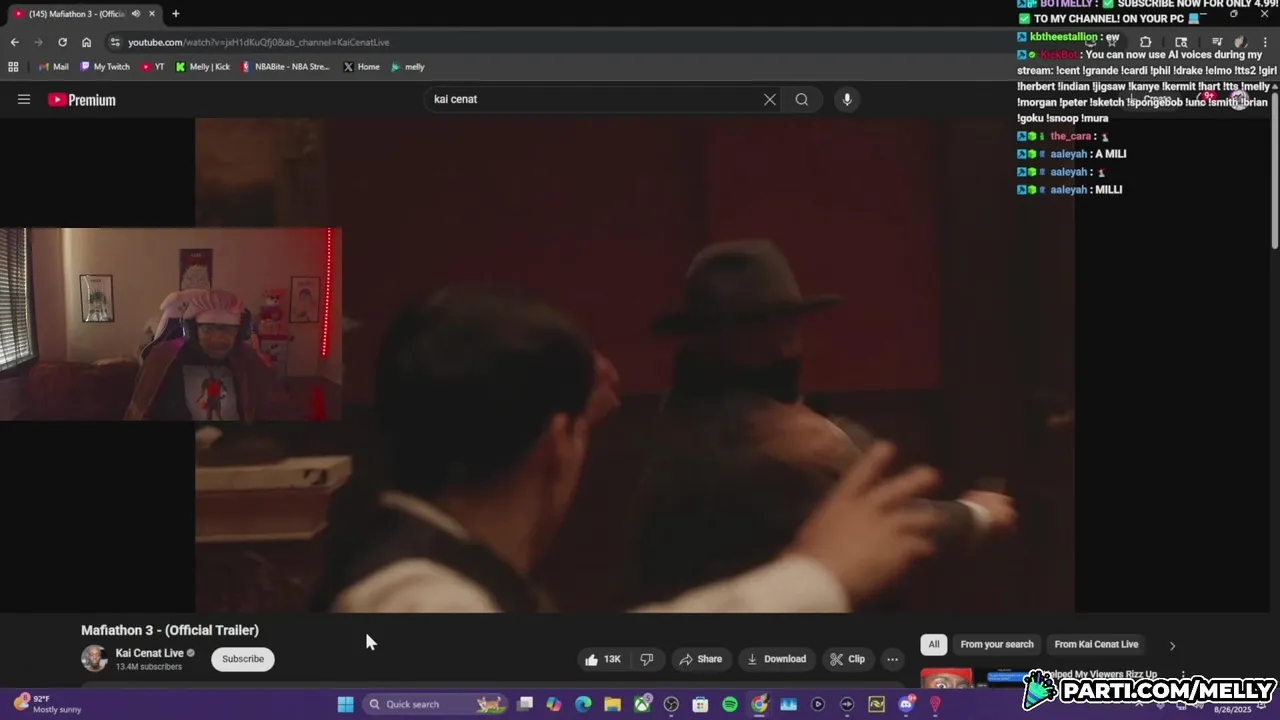Subscribe to Kai Cenat Live
Screen dimensions: 1280x720
(x=243, y=659)
